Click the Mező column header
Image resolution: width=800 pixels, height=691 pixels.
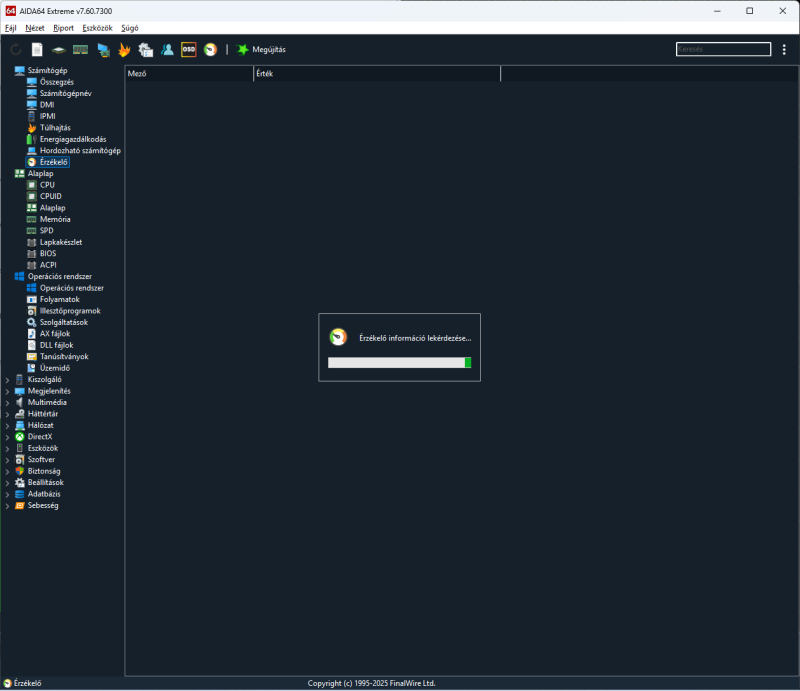click(189, 73)
